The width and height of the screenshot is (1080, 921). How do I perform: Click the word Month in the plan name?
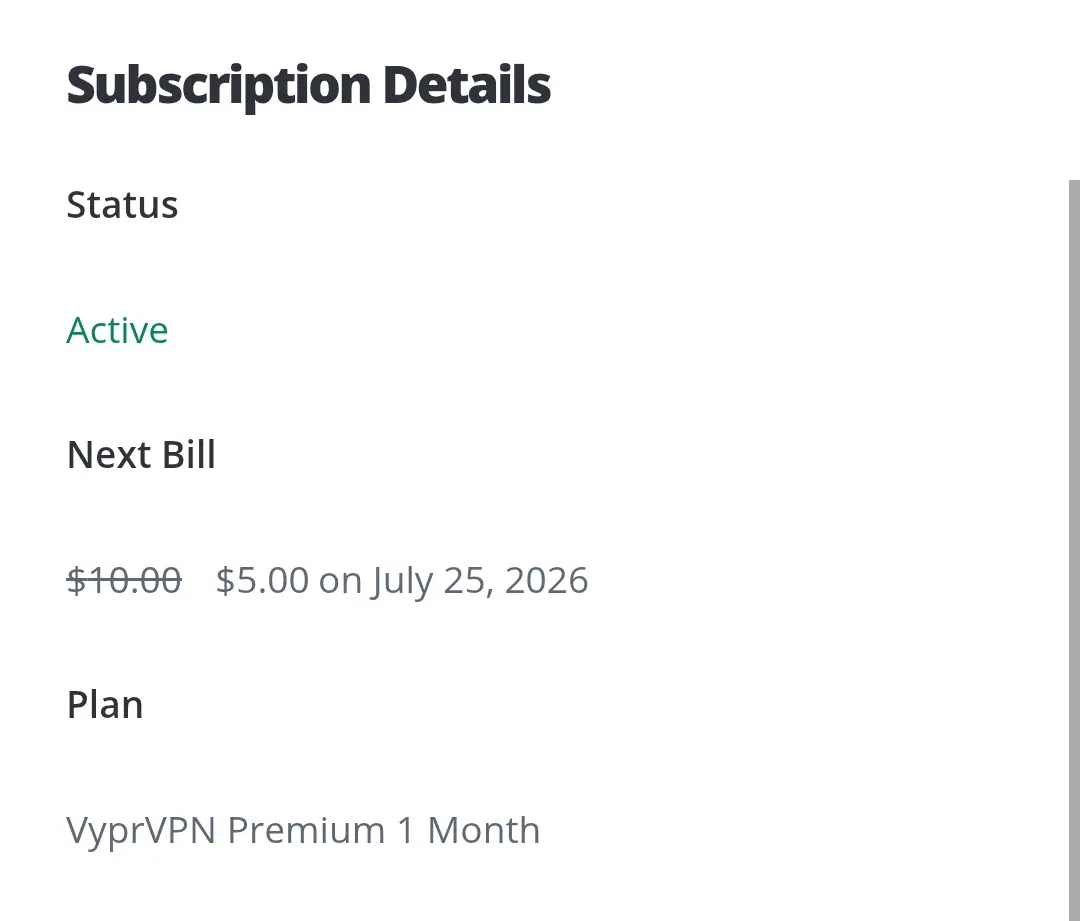[484, 830]
